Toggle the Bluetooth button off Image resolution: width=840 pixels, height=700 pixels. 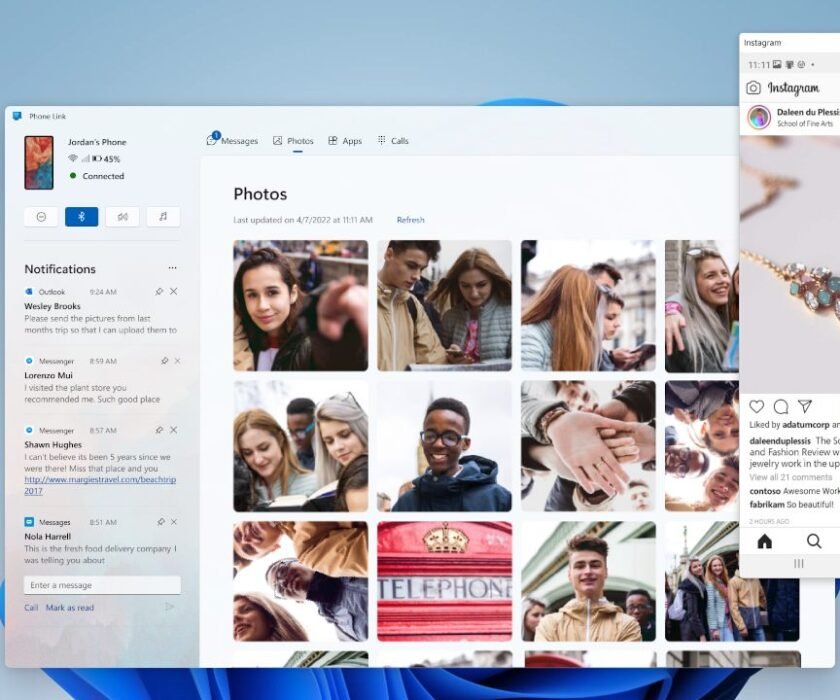82,217
